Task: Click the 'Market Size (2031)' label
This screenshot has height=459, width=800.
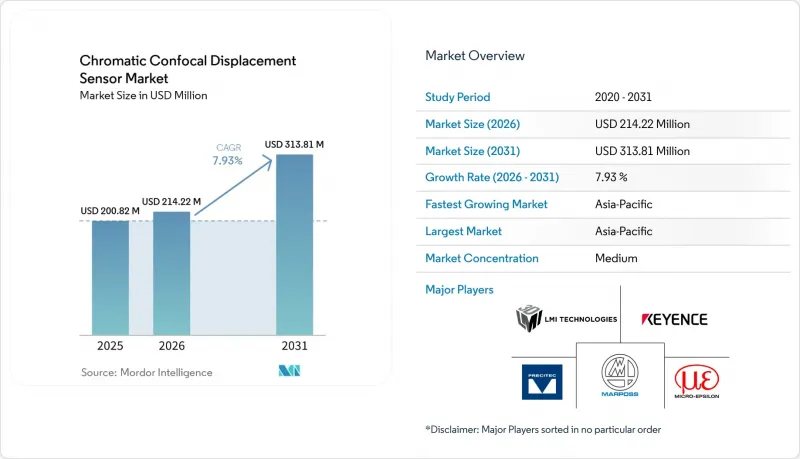Action: (x=472, y=151)
